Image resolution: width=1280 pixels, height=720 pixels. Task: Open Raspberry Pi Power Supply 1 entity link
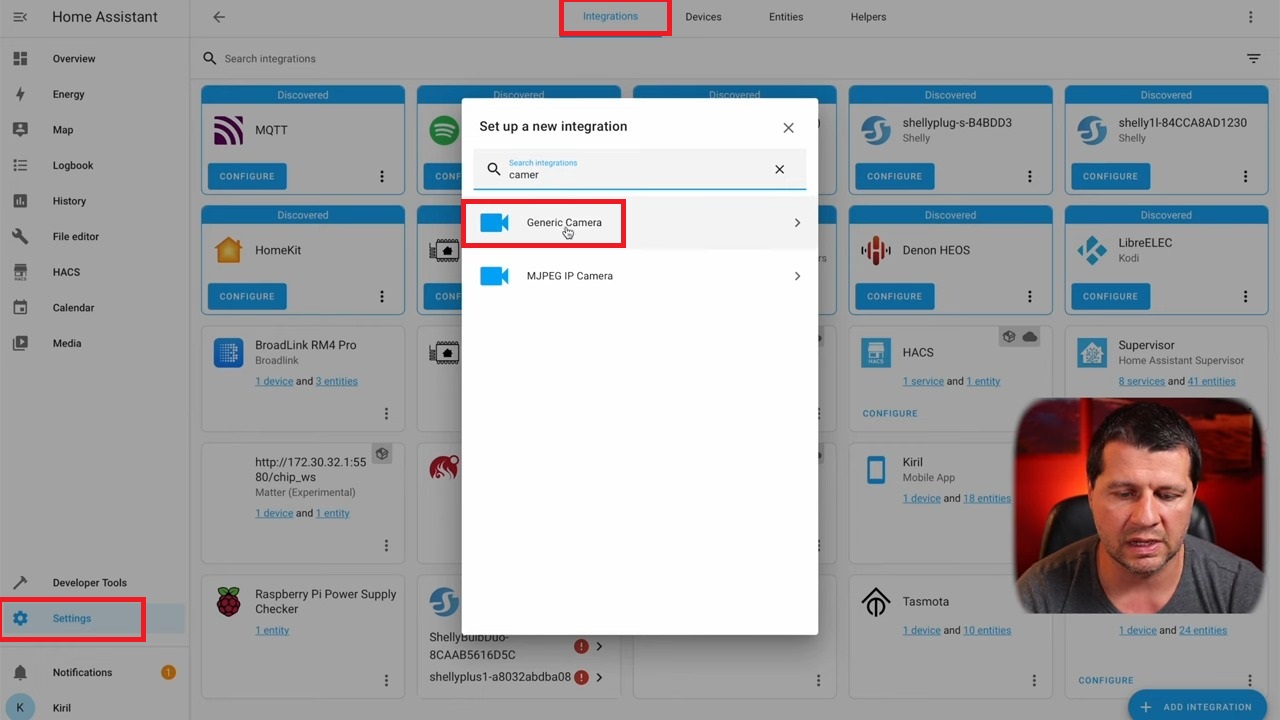272,630
